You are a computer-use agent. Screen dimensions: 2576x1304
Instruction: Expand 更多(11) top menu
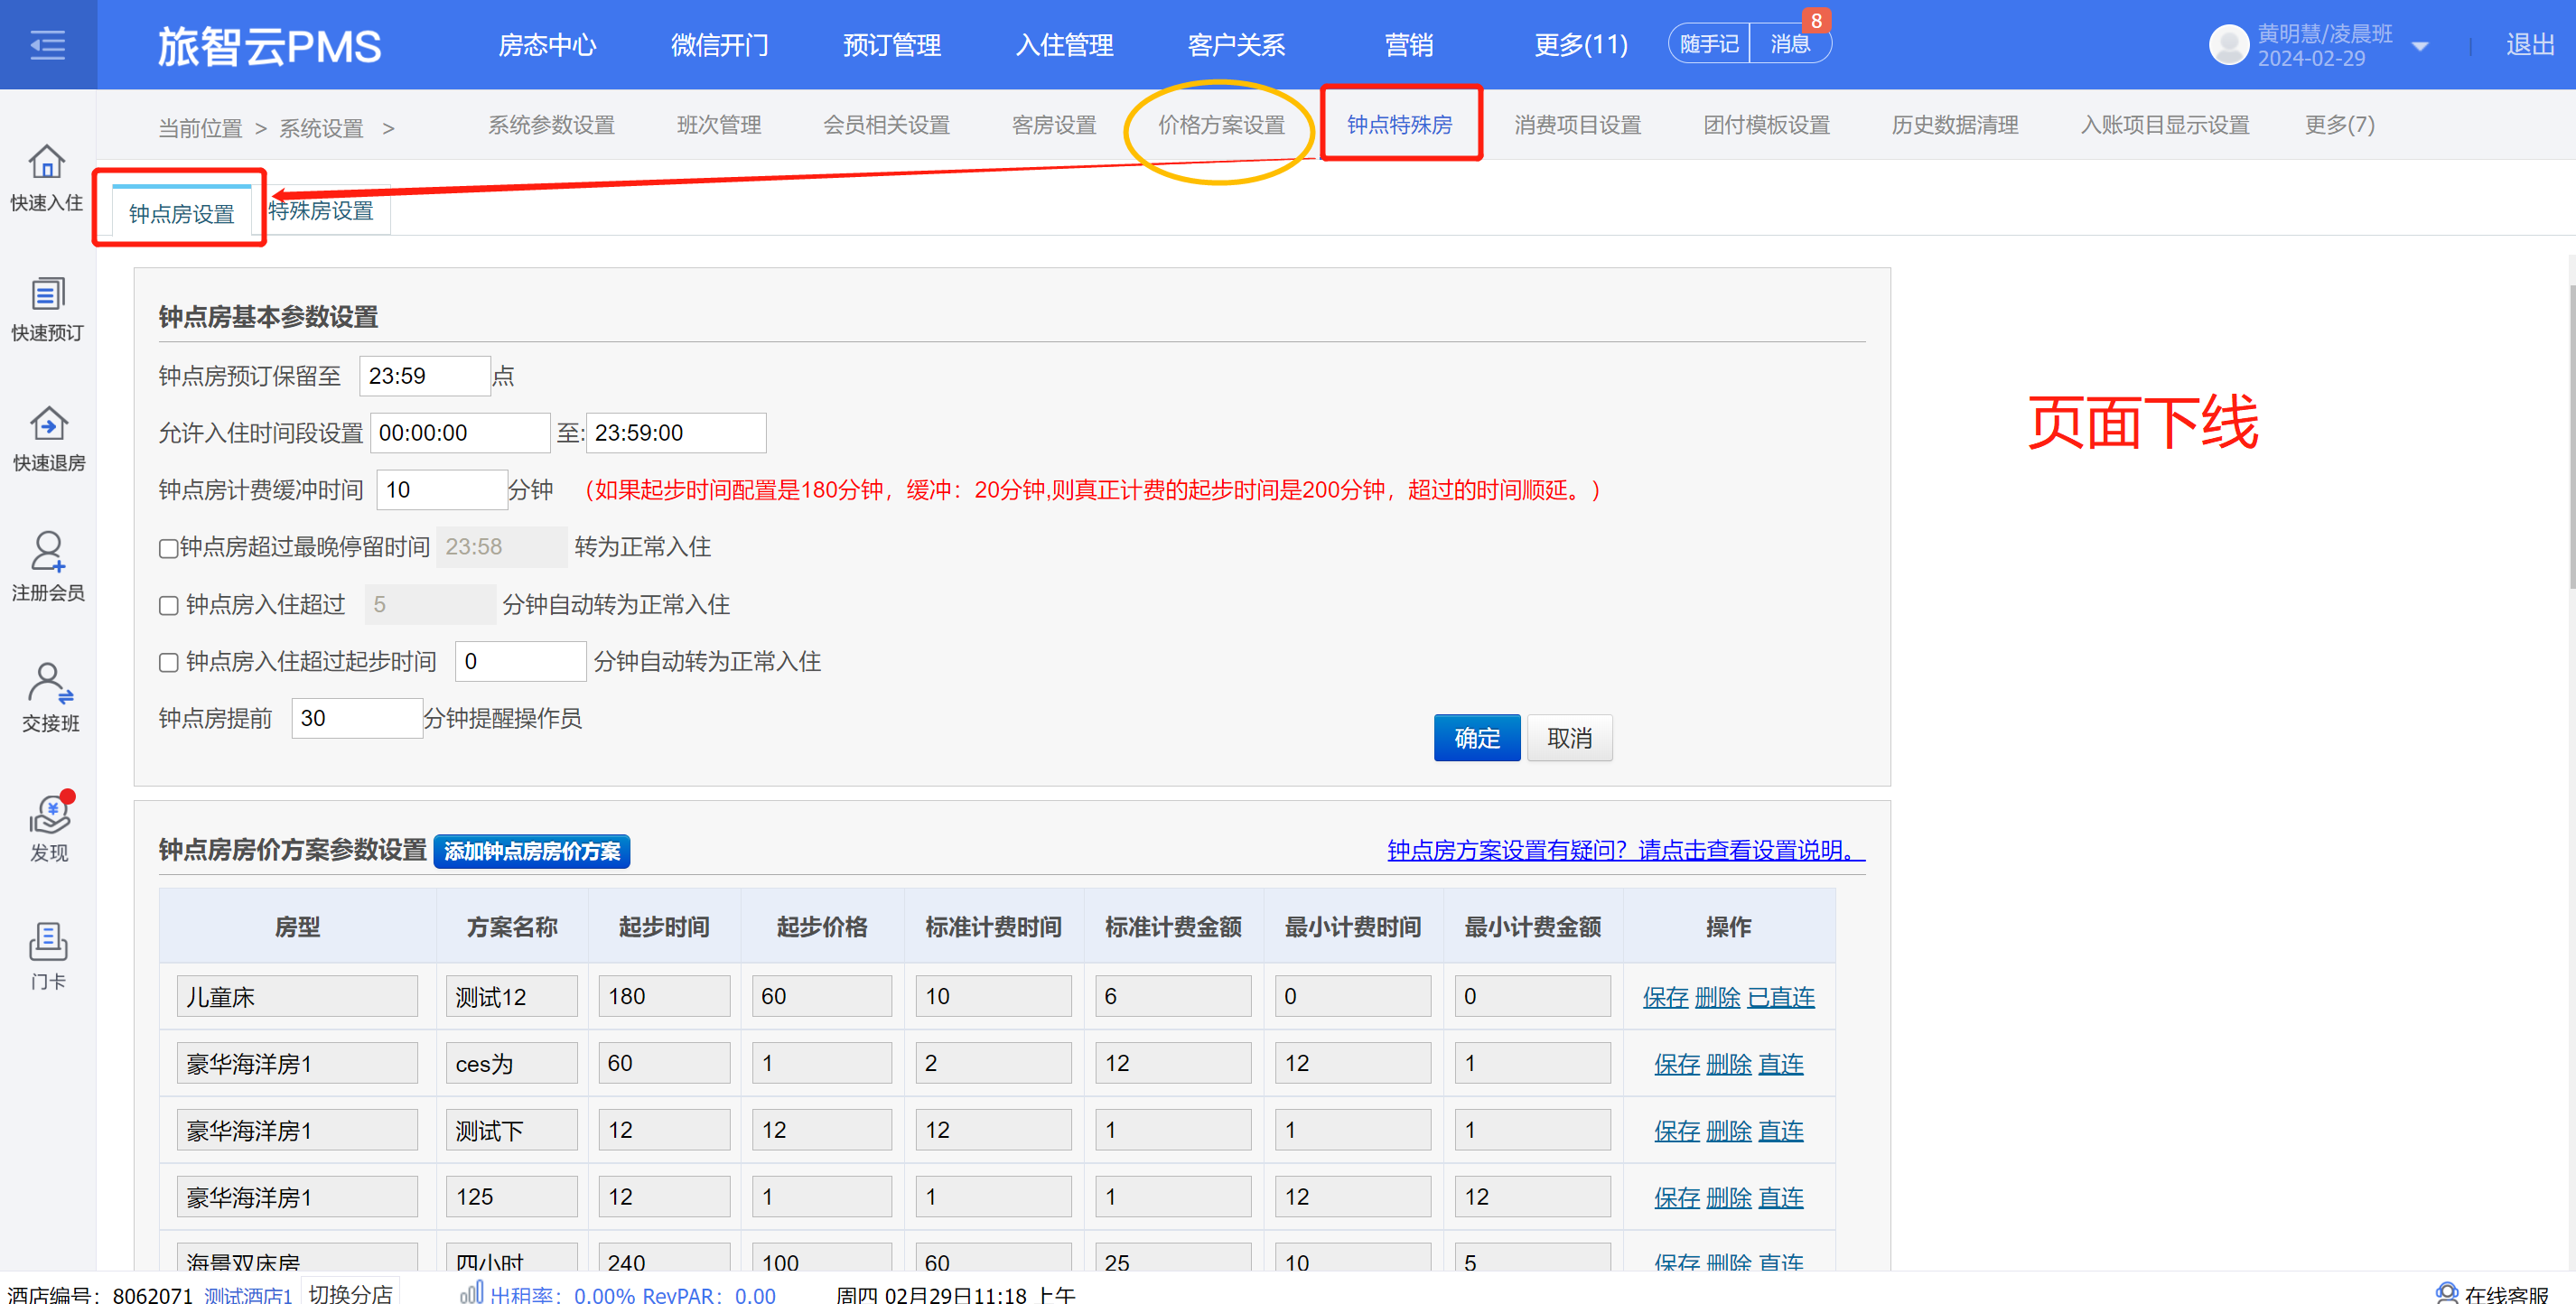[x=1581, y=45]
